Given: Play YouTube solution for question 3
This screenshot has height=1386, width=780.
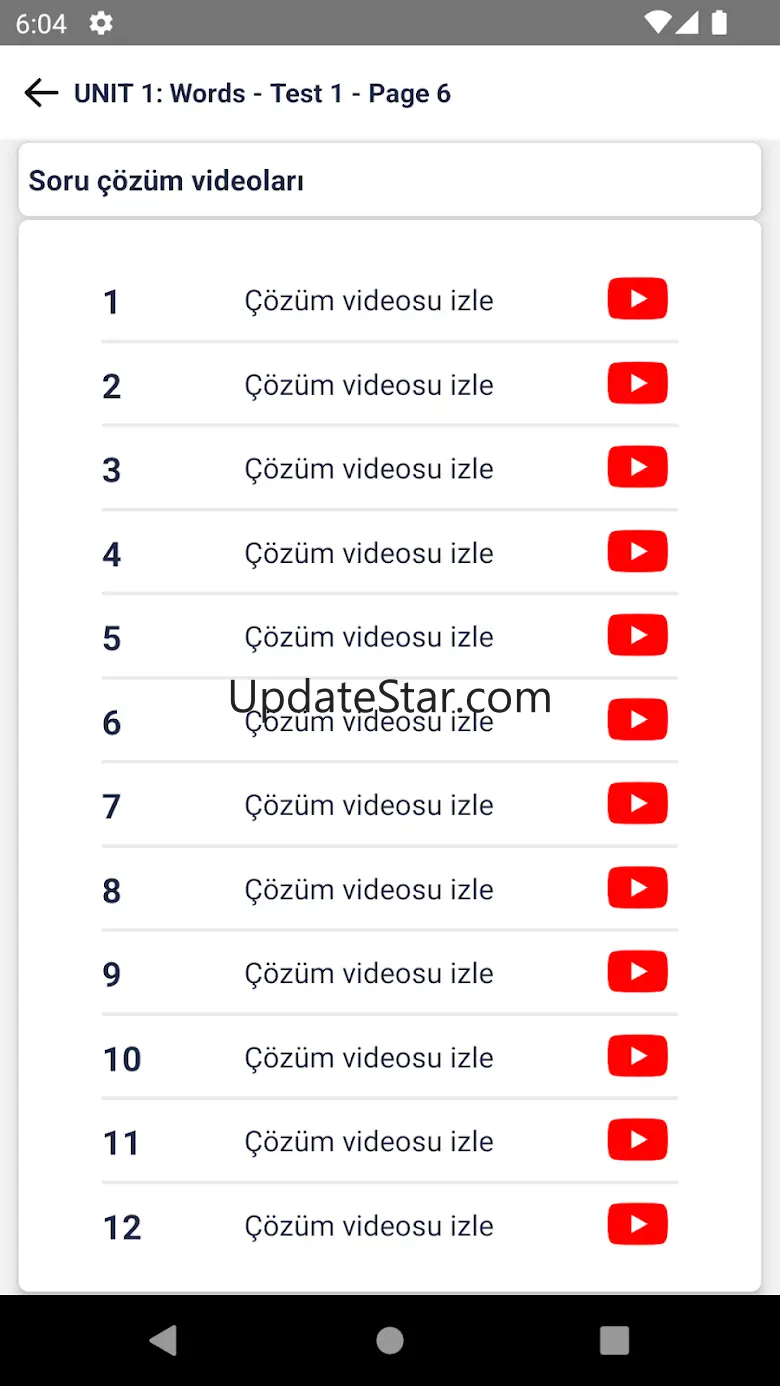Looking at the screenshot, I should pos(637,467).
